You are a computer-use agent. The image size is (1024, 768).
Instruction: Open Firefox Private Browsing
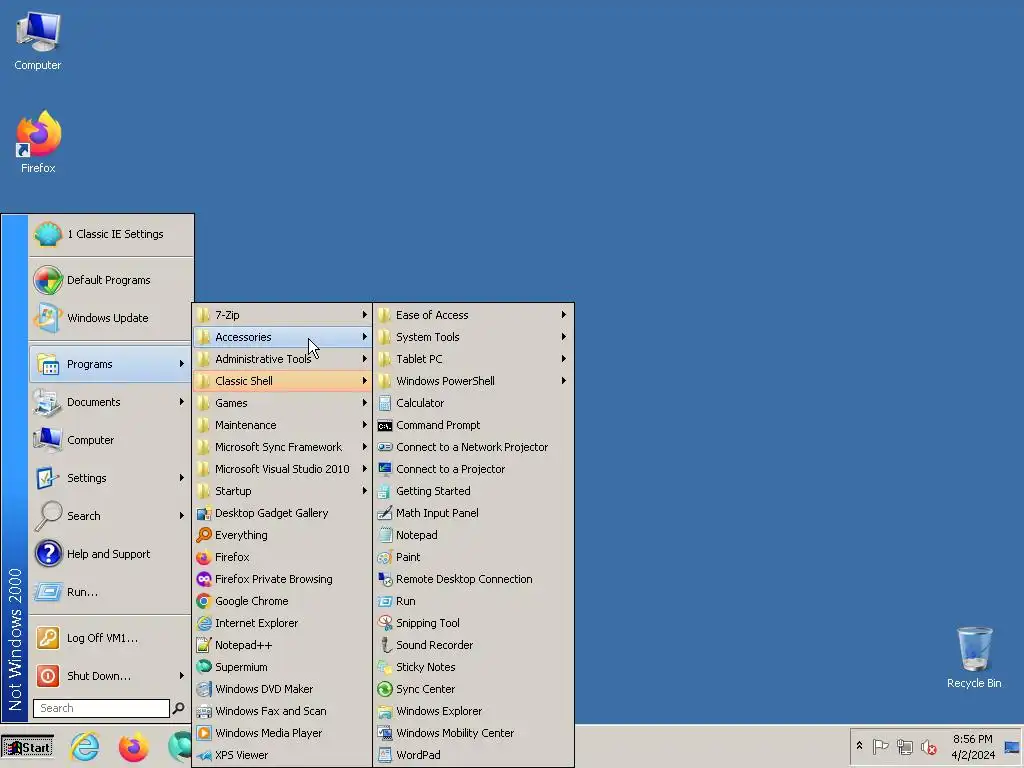click(x=282, y=579)
